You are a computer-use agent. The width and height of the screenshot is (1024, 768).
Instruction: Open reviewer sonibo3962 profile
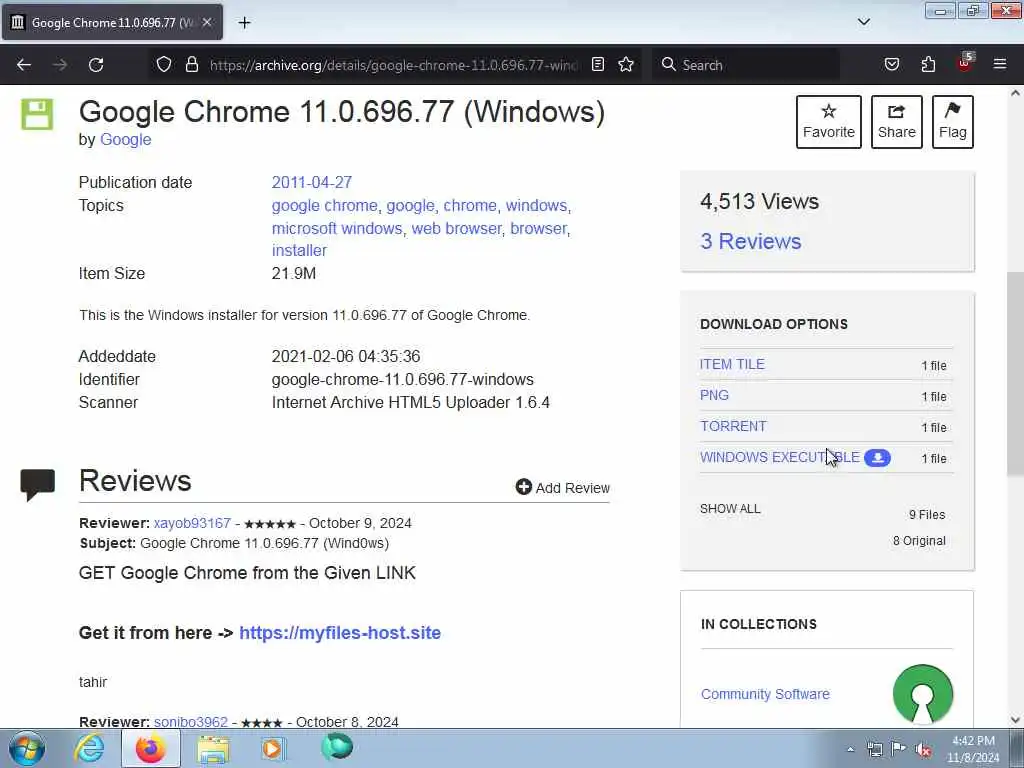click(191, 722)
